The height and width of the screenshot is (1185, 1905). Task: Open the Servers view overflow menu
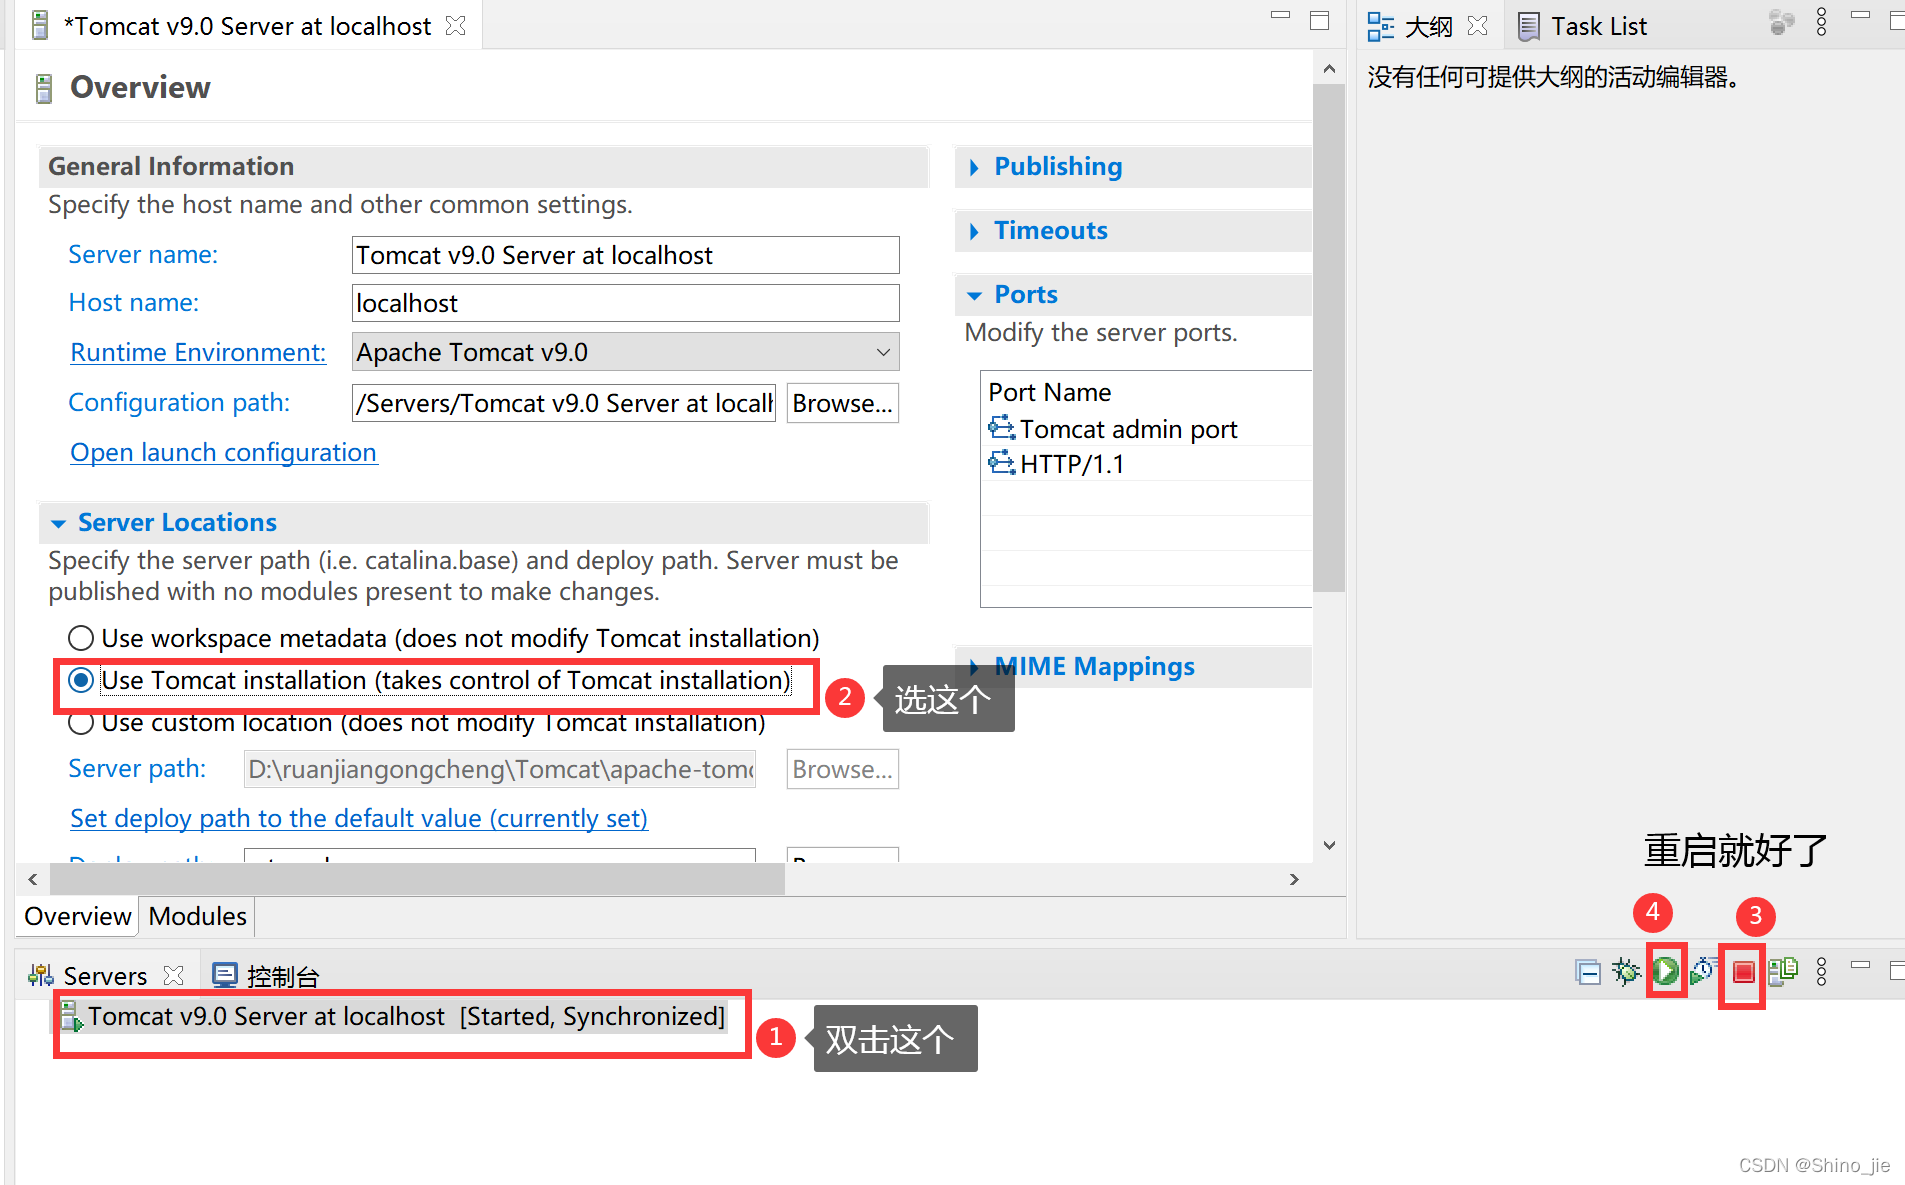coord(1821,972)
